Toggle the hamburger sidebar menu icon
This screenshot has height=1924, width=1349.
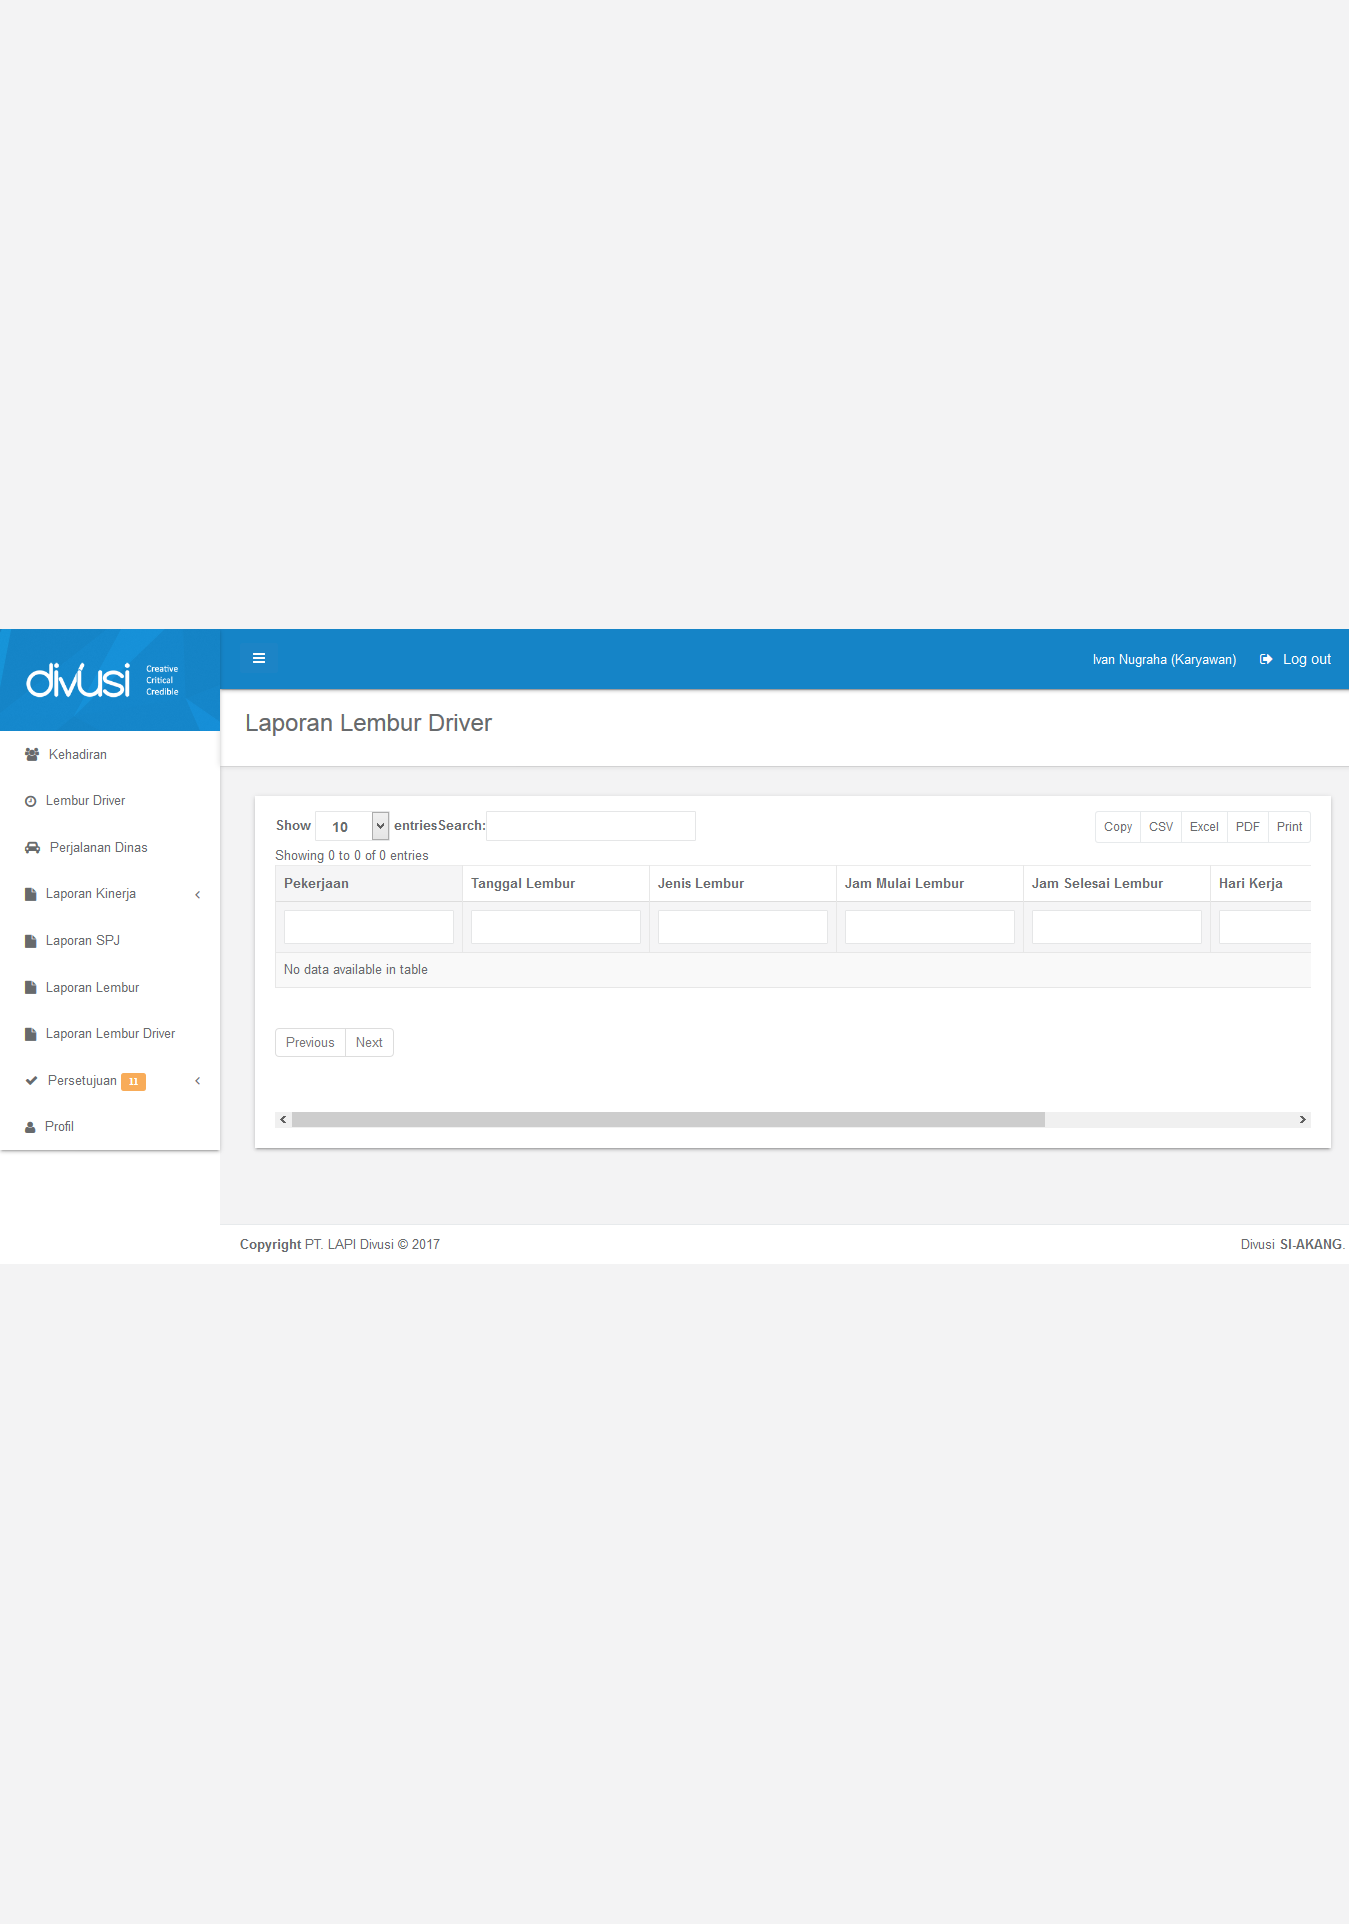click(x=259, y=658)
